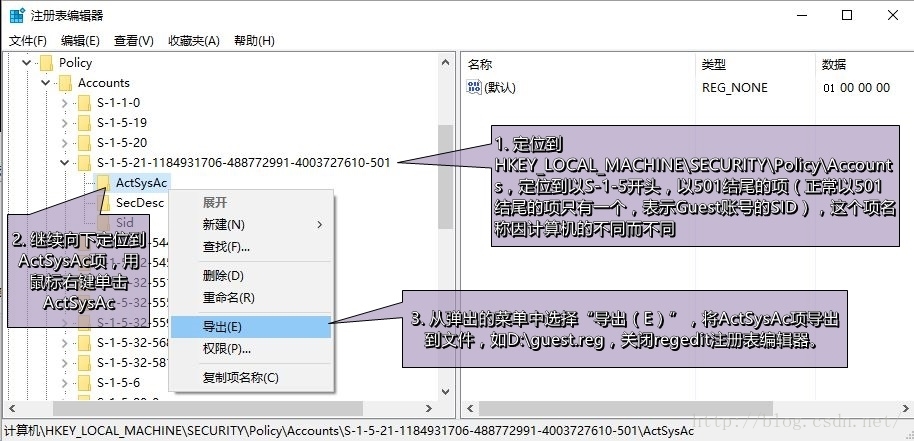The image size is (914, 441).
Task: Select the Accounts tree key
Action: pyautogui.click(x=104, y=83)
